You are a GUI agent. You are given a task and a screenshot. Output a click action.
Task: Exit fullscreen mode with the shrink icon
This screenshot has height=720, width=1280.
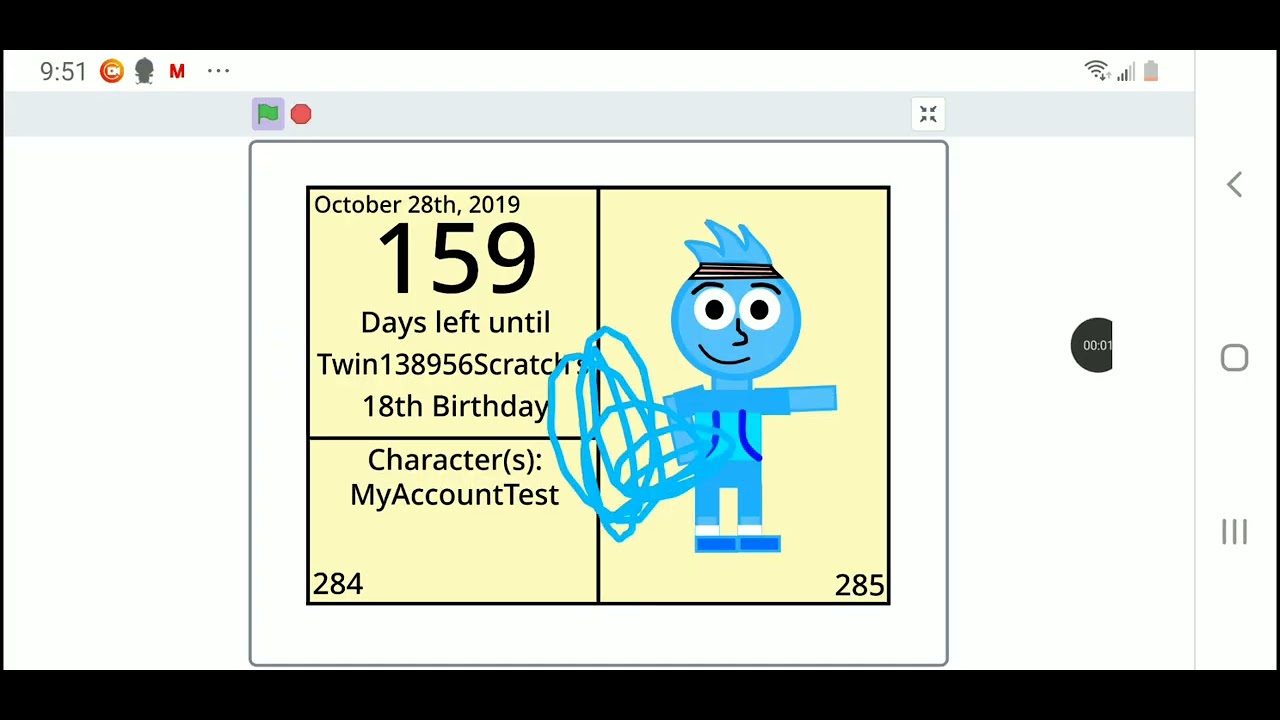[928, 115]
